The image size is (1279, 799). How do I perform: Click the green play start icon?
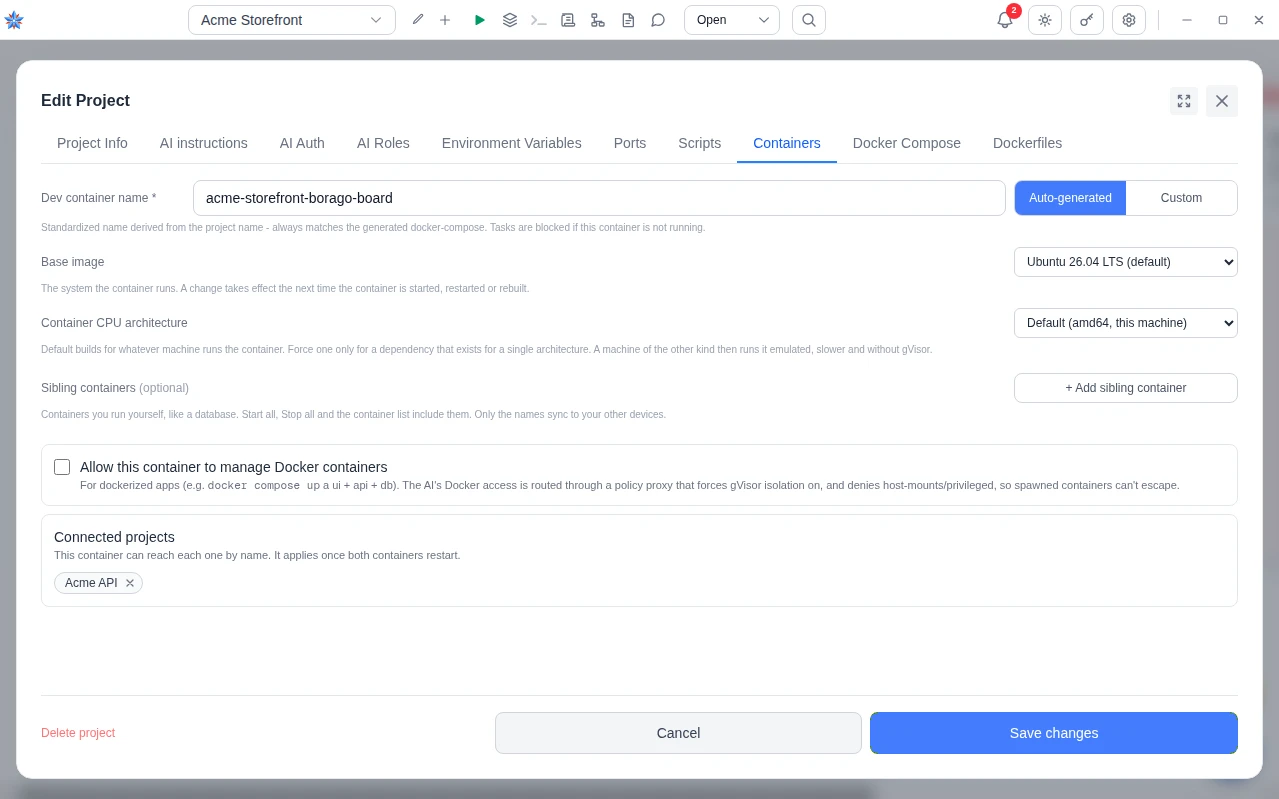click(480, 20)
